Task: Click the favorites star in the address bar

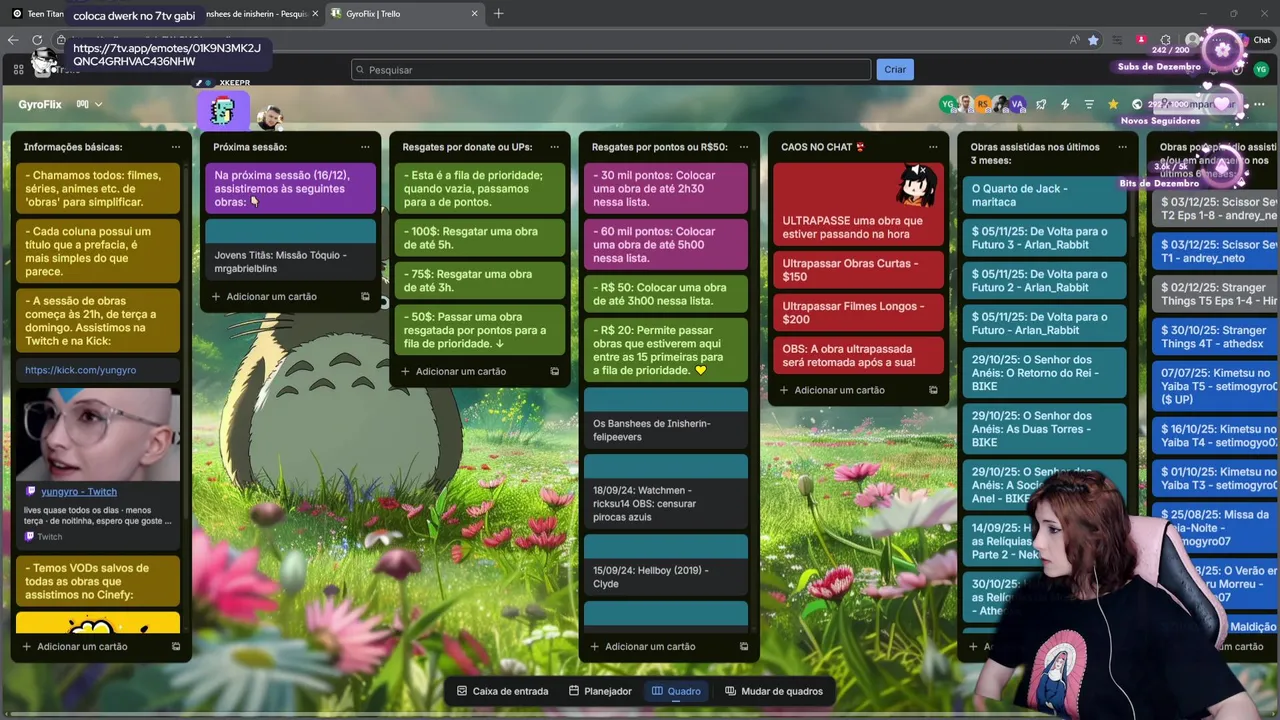Action: [x=1093, y=40]
